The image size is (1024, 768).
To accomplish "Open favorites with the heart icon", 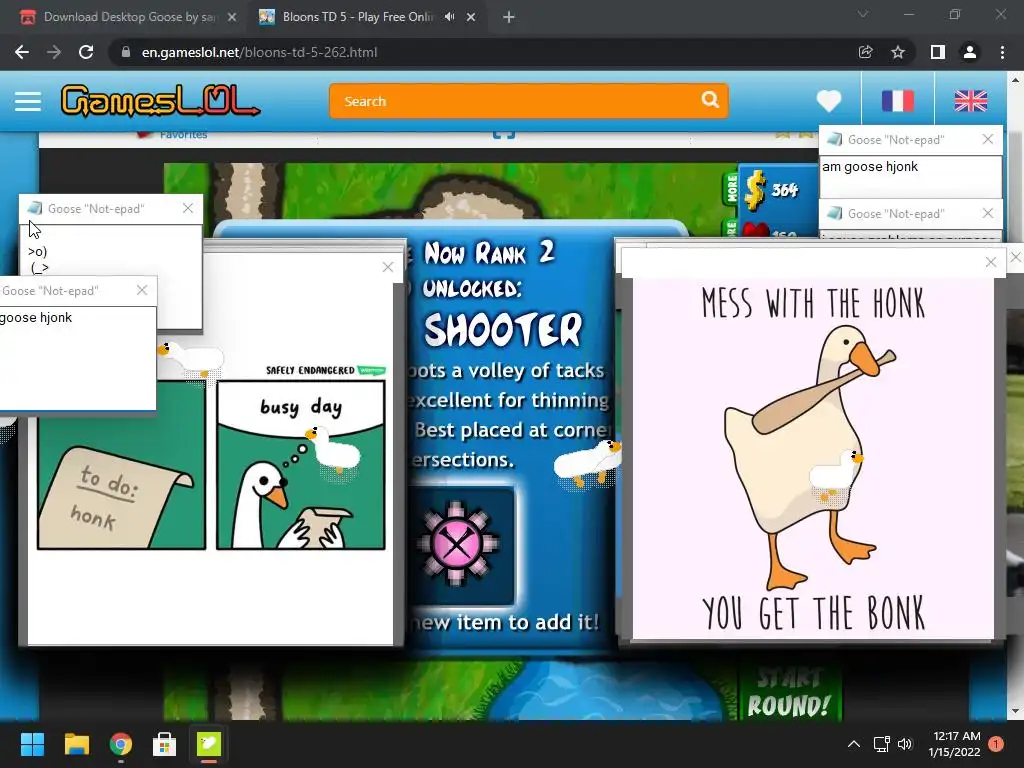I will coord(829,101).
